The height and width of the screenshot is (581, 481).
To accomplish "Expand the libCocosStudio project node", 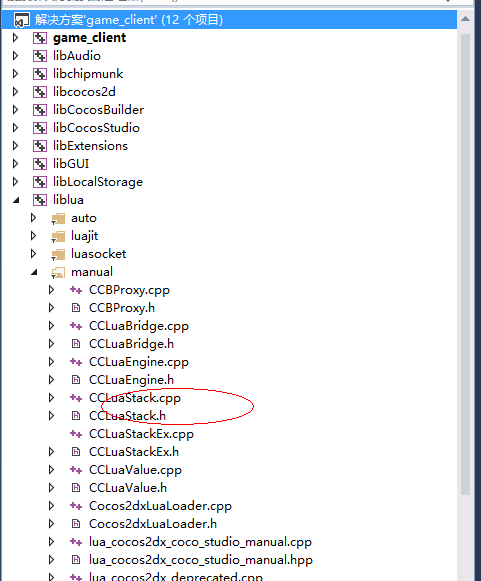I will [15, 127].
